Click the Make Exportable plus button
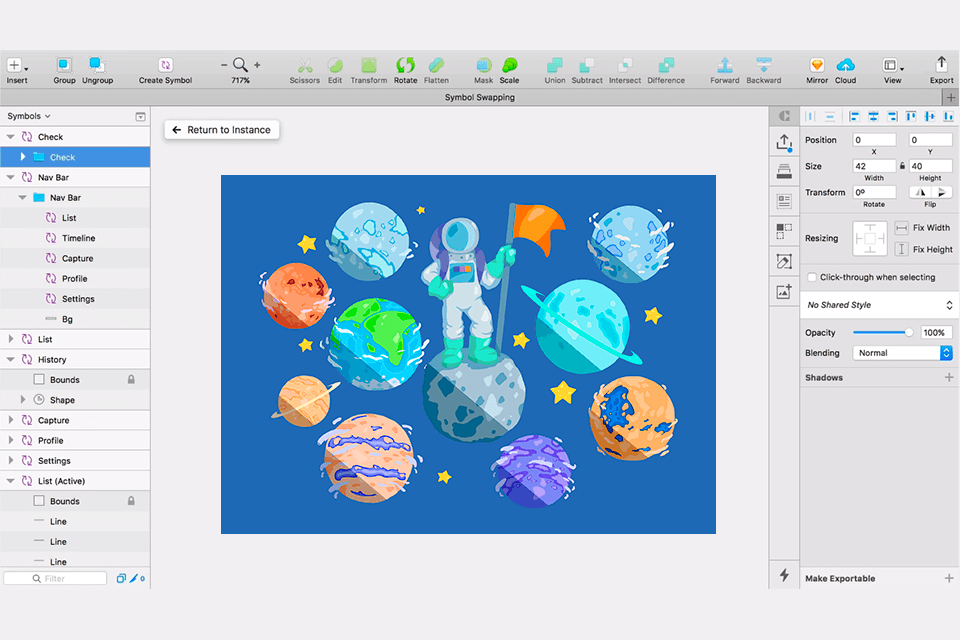 coord(949,578)
